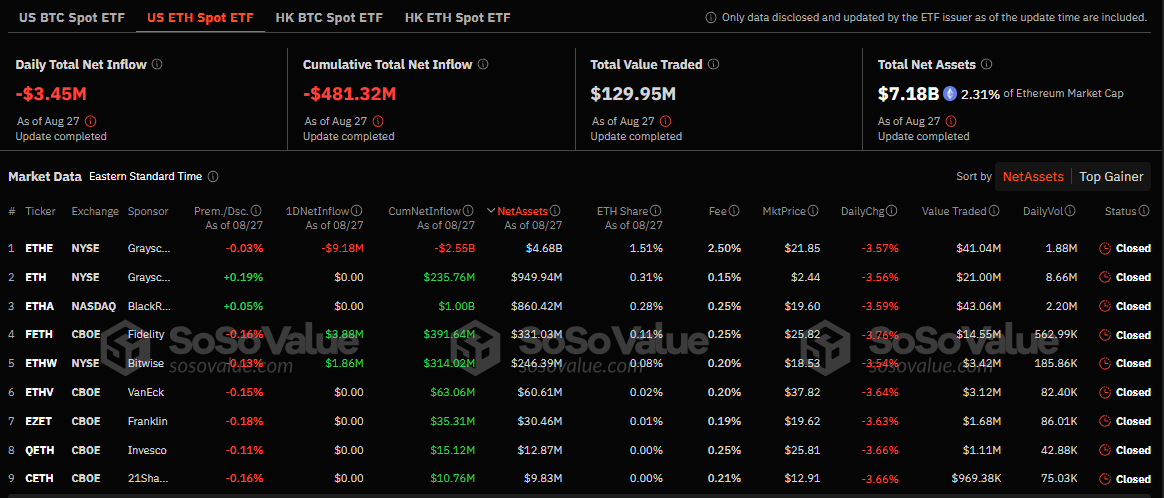This screenshot has width=1164, height=498.
Task: Open the US BTC Spot ETF tab
Action: coord(71,17)
